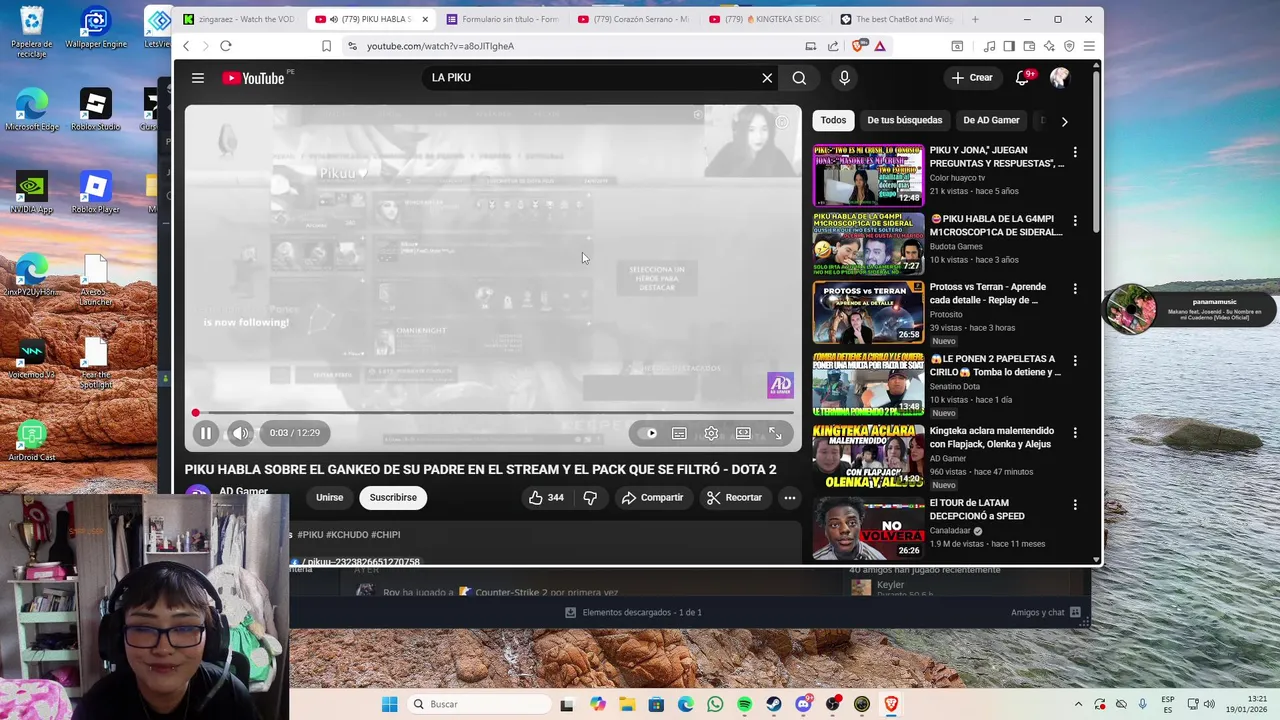1280x720 pixels.
Task: Open a new browser tab
Action: 975,19
